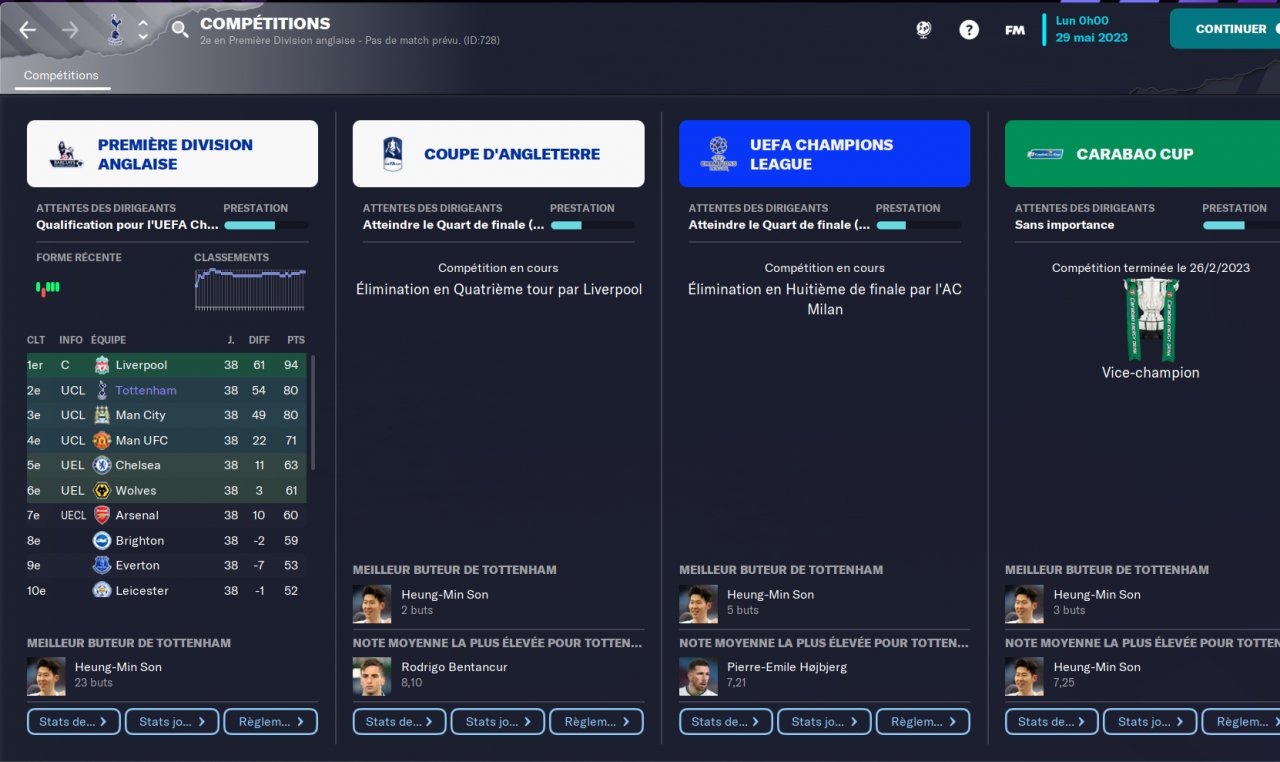Open Stats de… under Carabao Cup

pyautogui.click(x=1052, y=721)
